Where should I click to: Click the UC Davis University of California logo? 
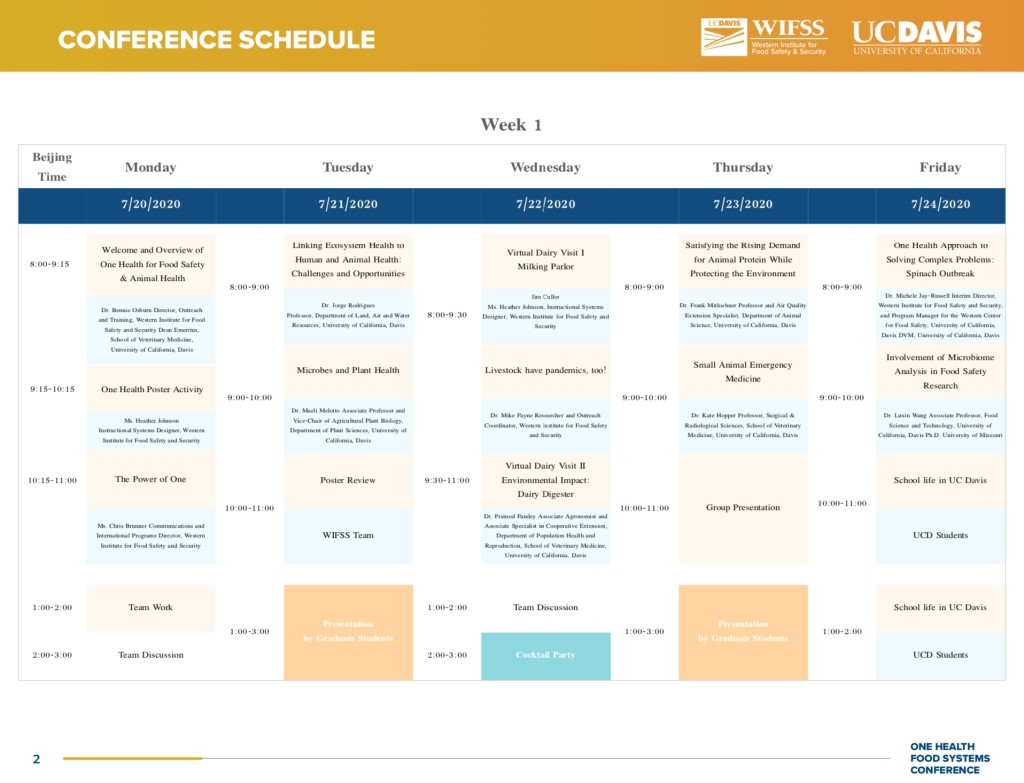916,38
